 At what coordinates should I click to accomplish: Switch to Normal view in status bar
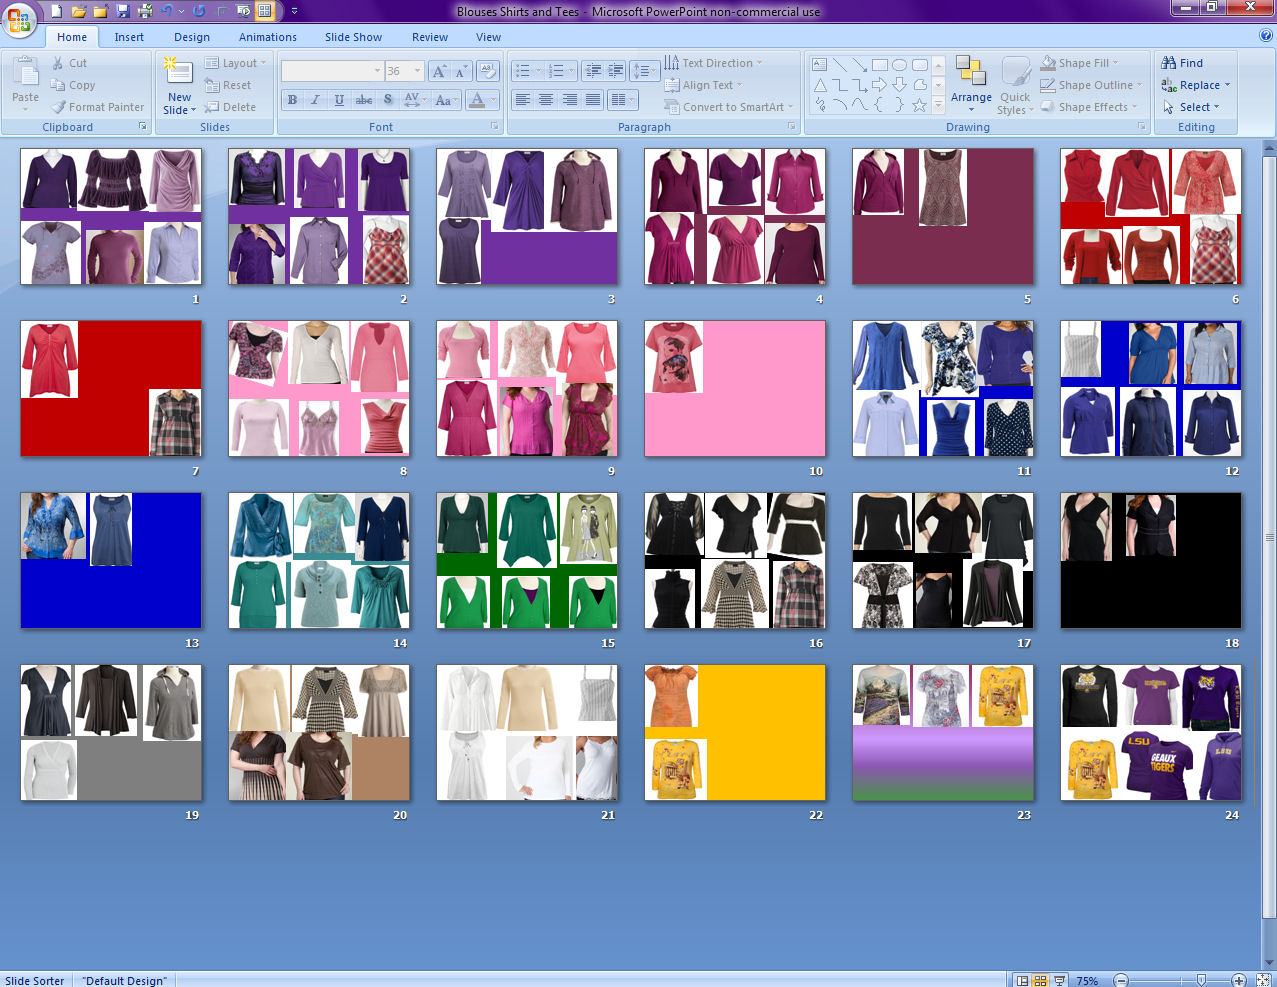1022,980
